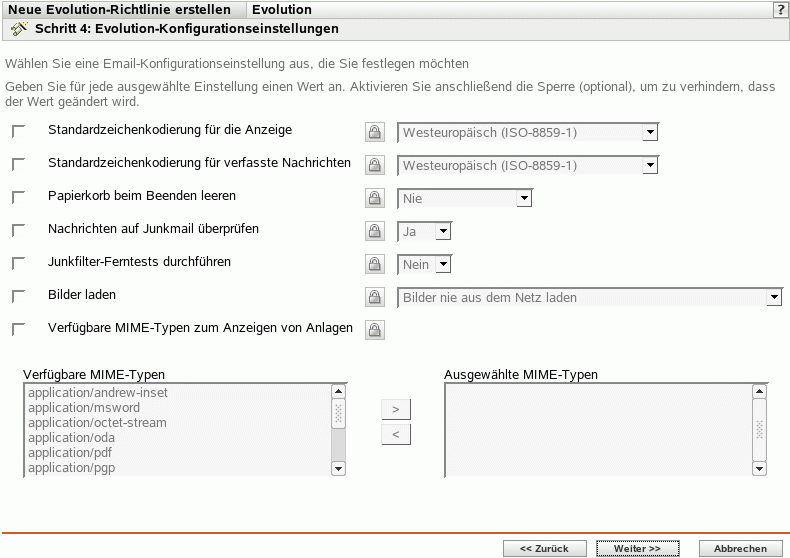Check Papierkorb beim Beenden leeren
Viewport: 790px width, 558px height.
(x=18, y=197)
